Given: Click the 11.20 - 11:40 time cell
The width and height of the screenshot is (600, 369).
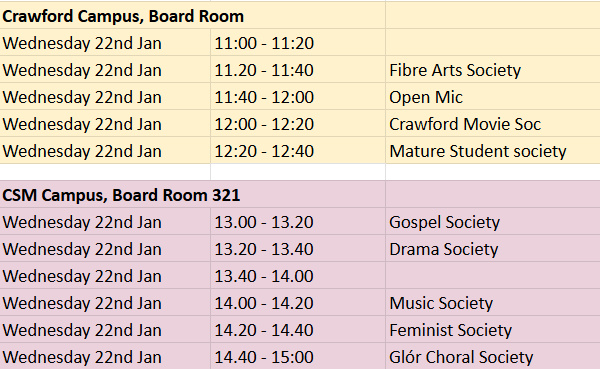Looking at the screenshot, I should (x=298, y=70).
